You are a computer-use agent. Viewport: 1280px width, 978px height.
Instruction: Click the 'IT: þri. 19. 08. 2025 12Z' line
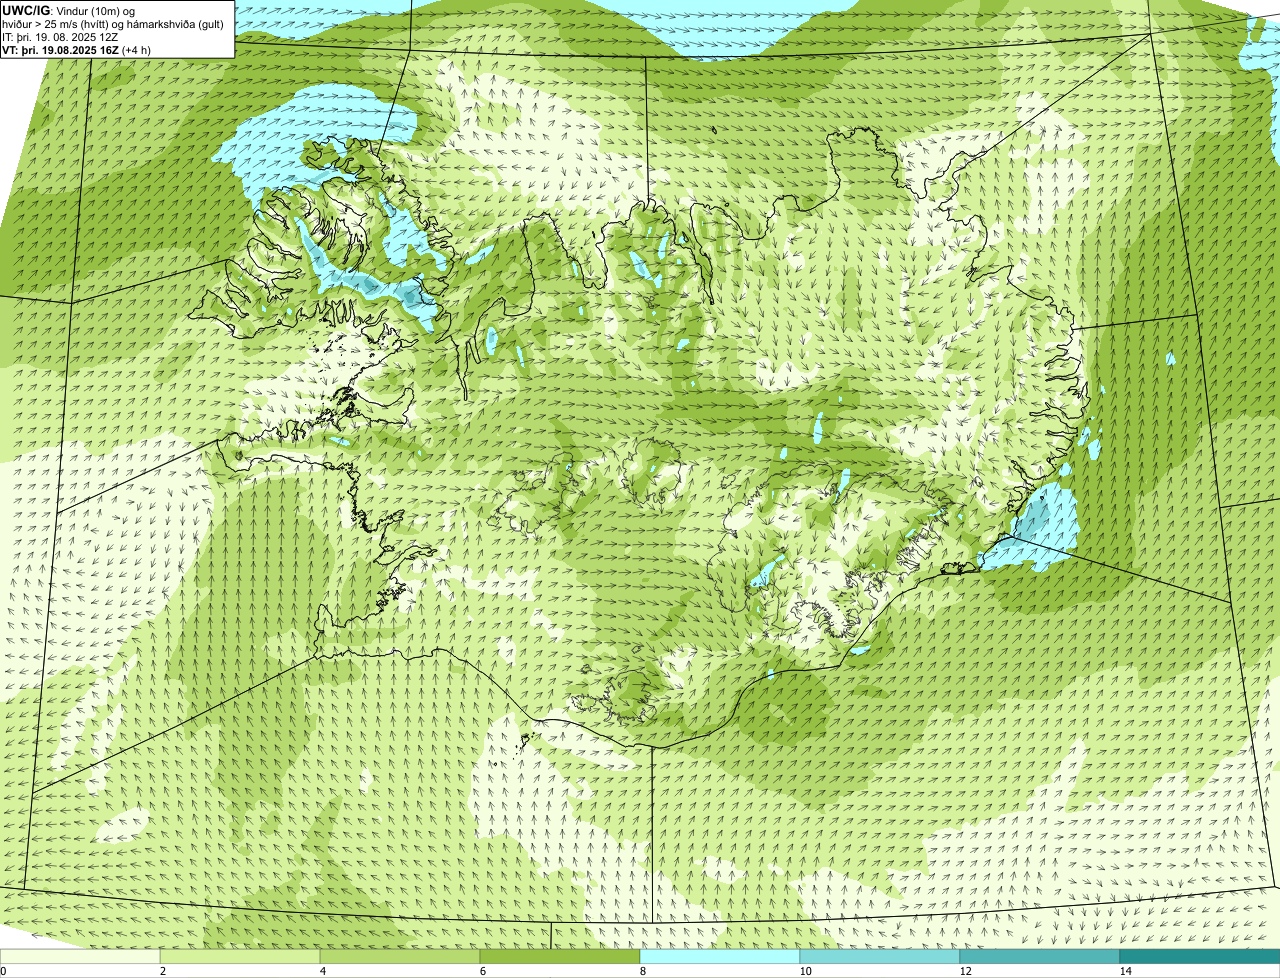point(60,37)
